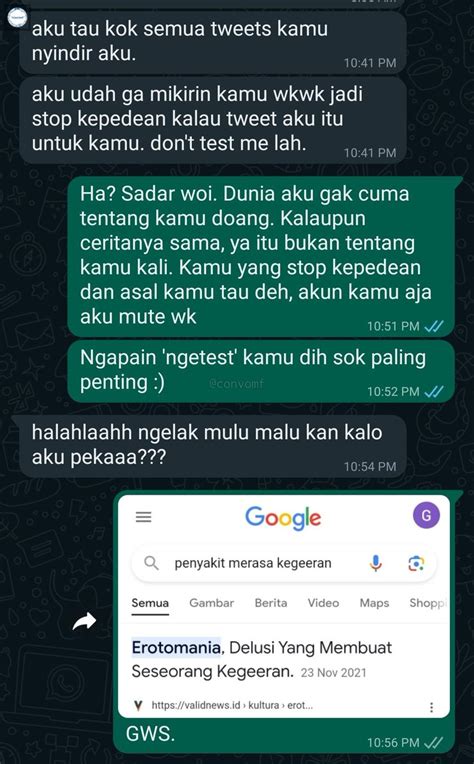Tap the magnifier search icon
Viewport: 474px width, 764px height.
(x=152, y=563)
